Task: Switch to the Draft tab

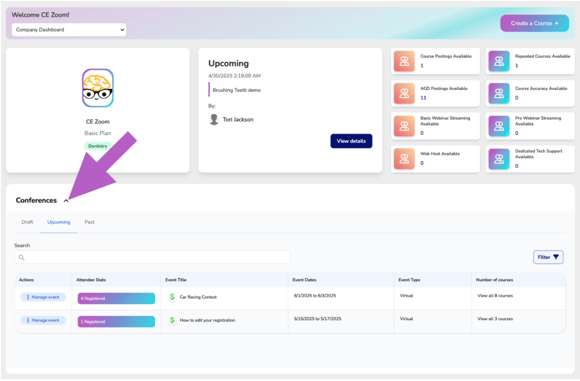Action: click(x=27, y=222)
